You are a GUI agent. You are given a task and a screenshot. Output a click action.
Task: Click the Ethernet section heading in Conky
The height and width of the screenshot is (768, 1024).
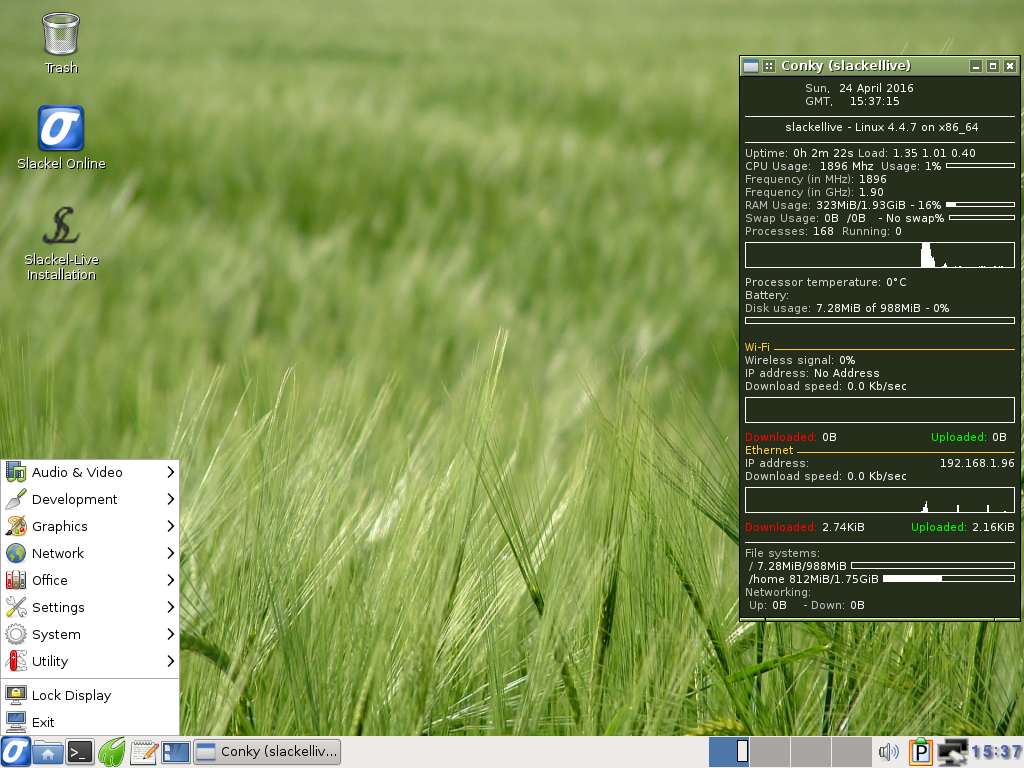click(x=769, y=450)
